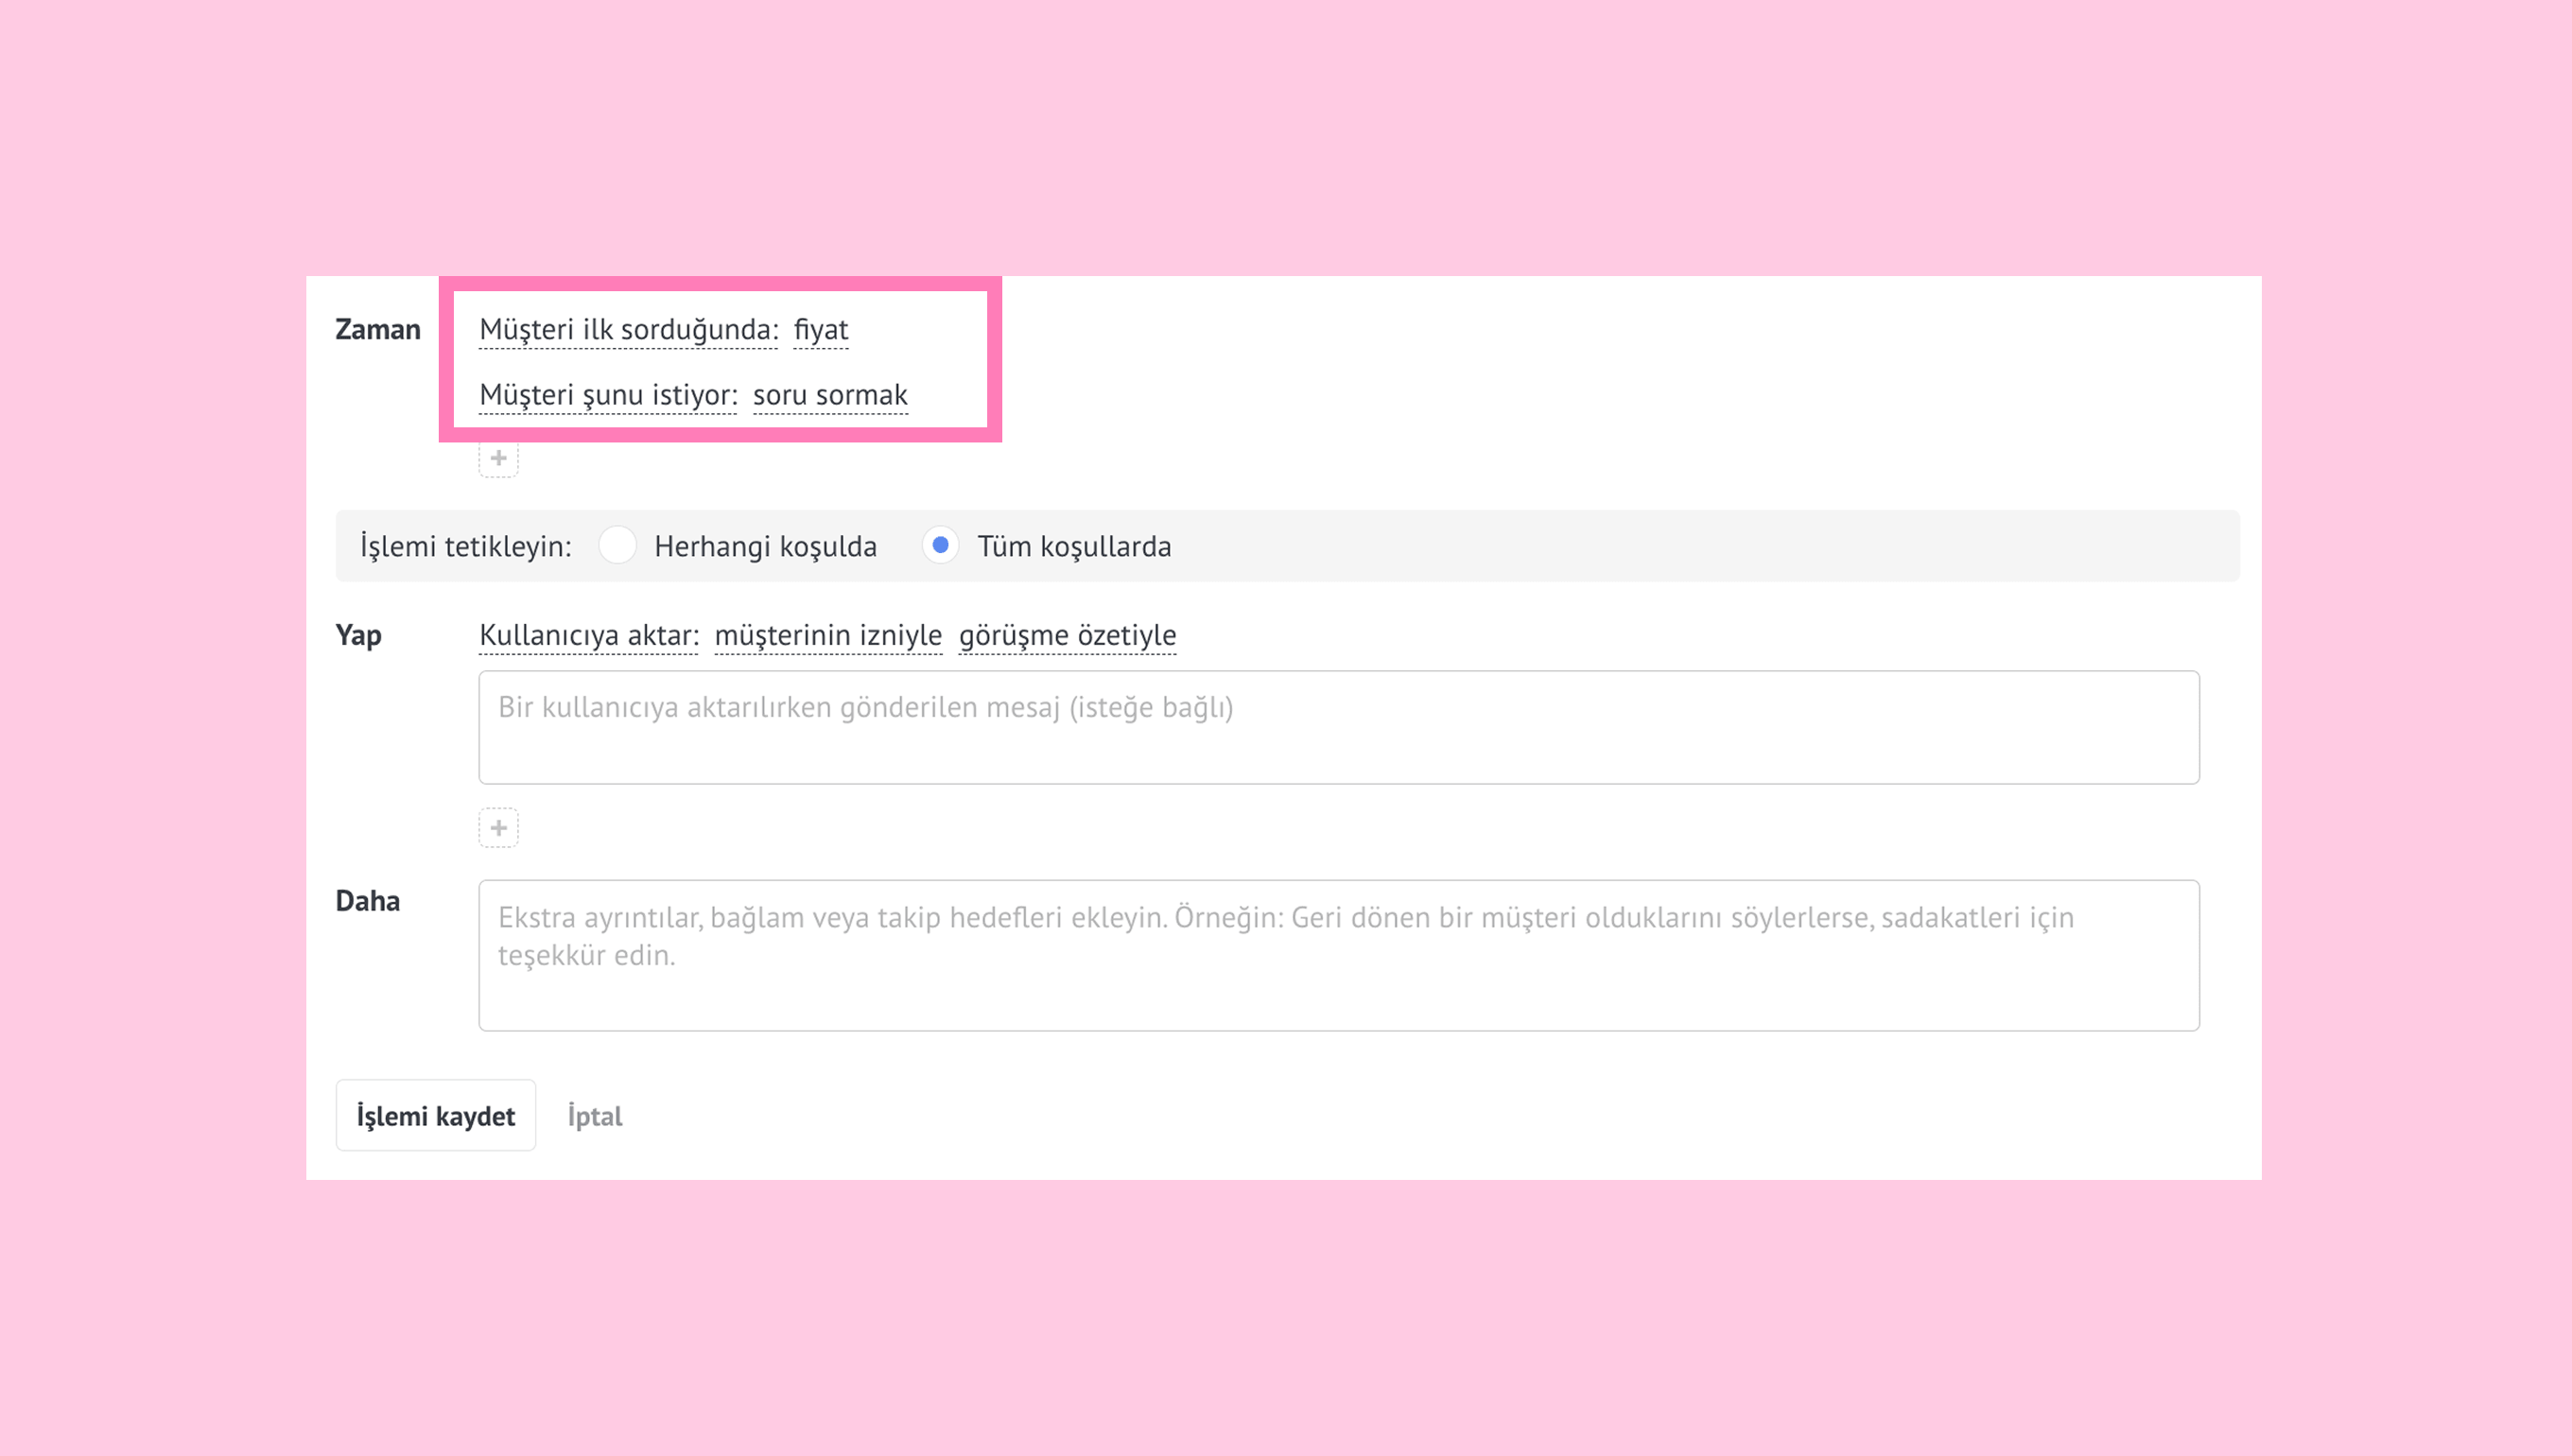The image size is (2572, 1456).
Task: Click the handoff message text field
Action: [x=1338, y=727]
